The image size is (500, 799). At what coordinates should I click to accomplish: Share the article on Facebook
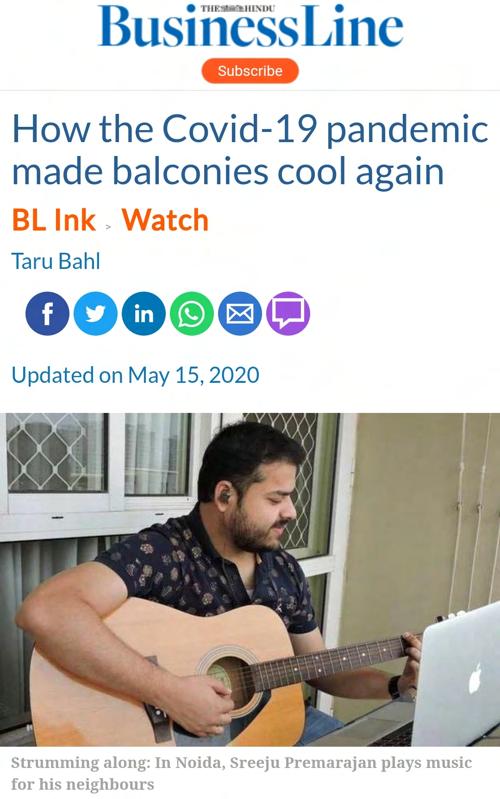pos(47,313)
